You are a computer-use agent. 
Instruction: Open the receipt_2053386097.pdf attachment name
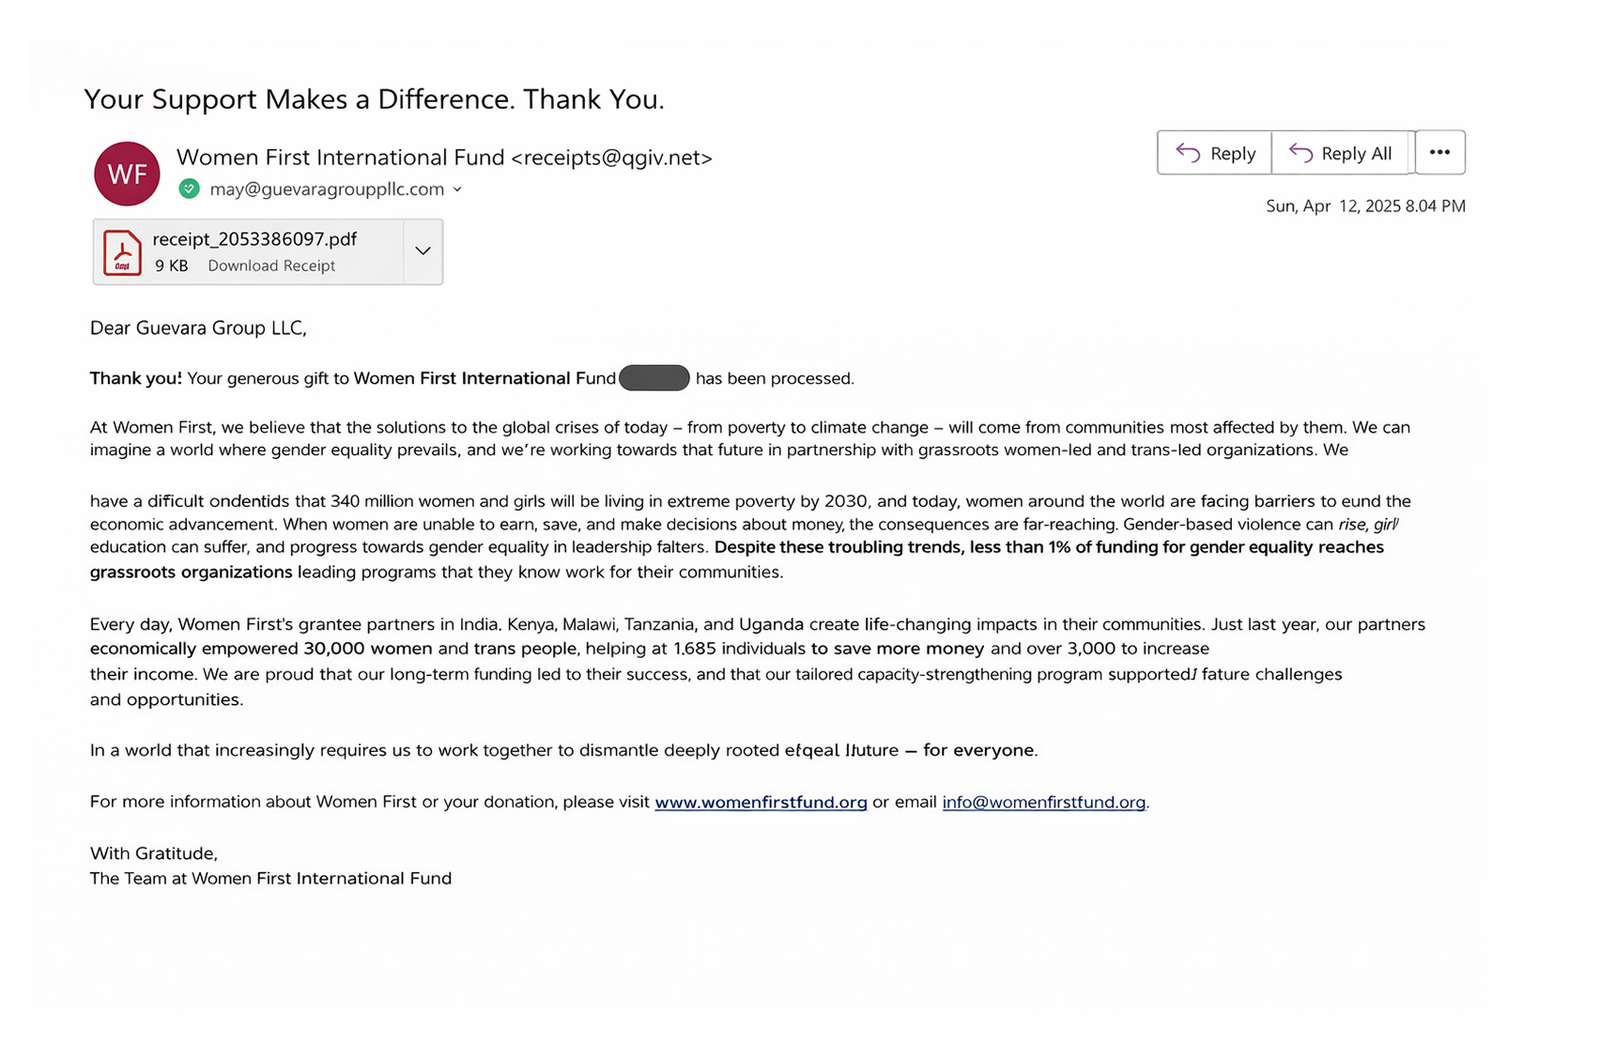coord(255,239)
